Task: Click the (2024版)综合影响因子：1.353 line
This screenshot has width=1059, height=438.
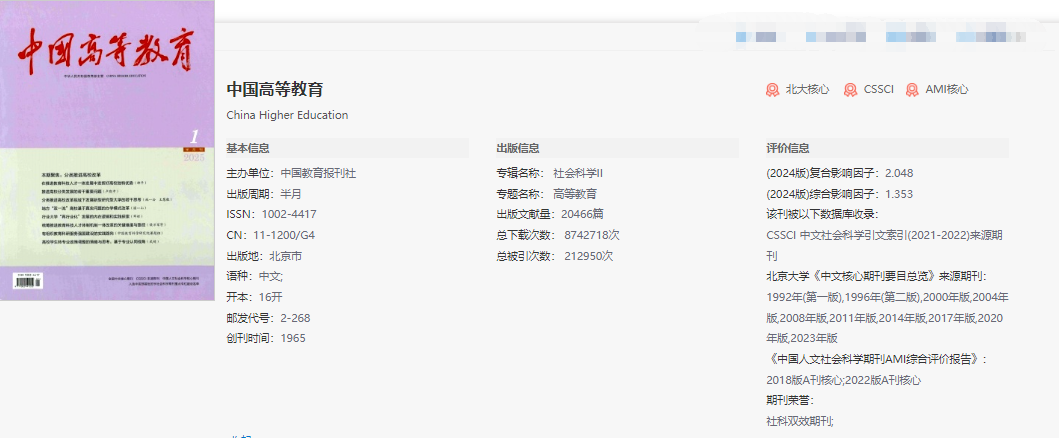Action: [840, 194]
